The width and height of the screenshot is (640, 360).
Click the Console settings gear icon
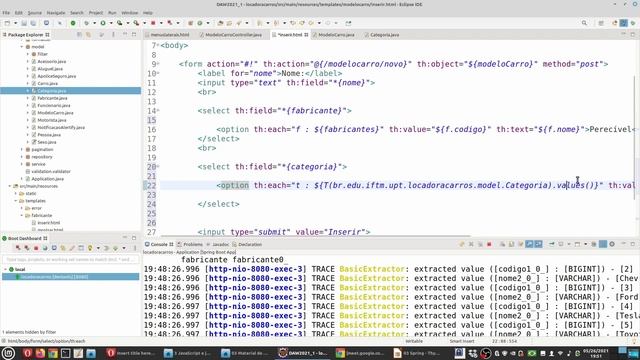point(611,244)
